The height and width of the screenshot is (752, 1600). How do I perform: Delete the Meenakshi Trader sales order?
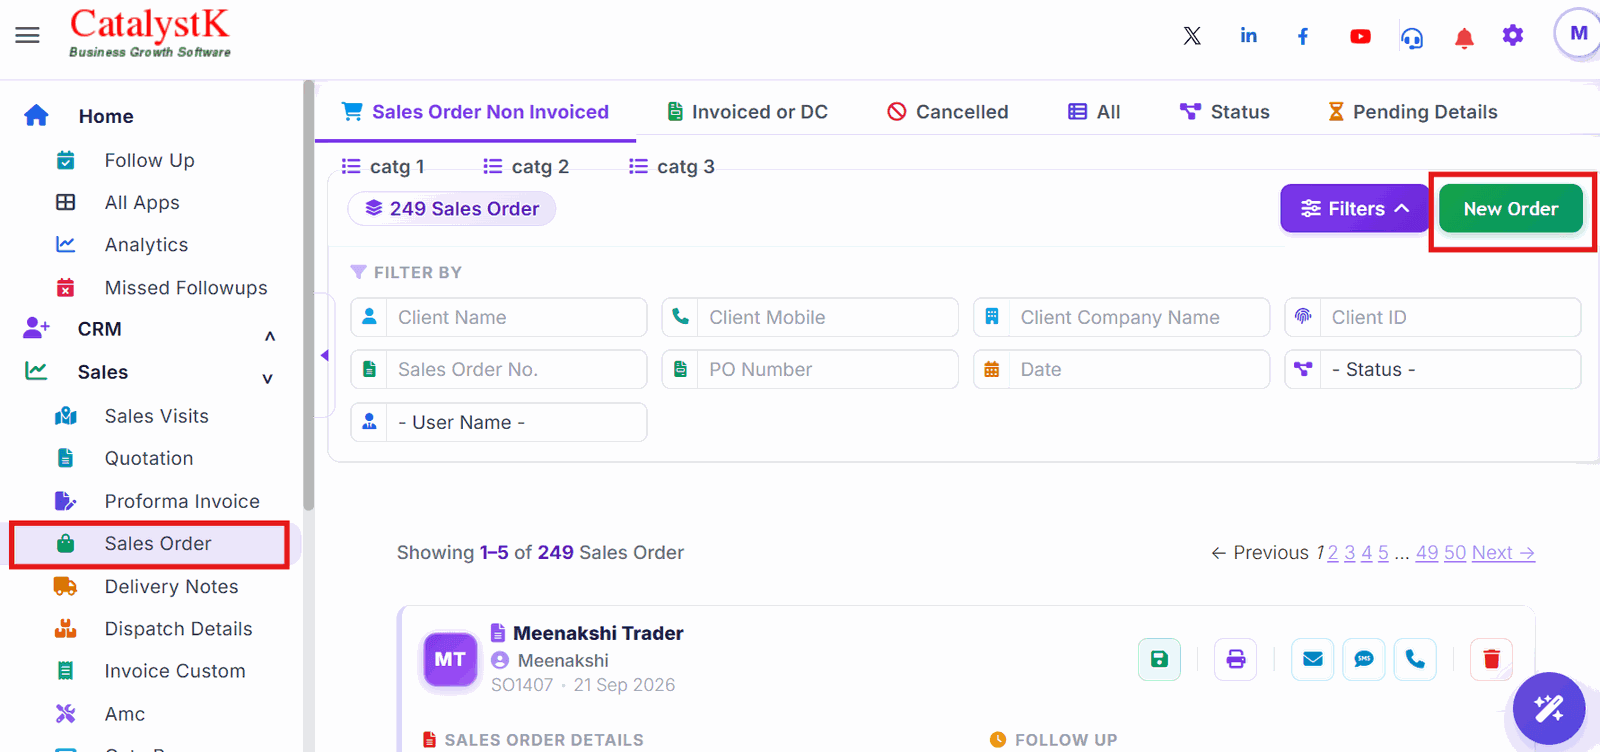1491,659
